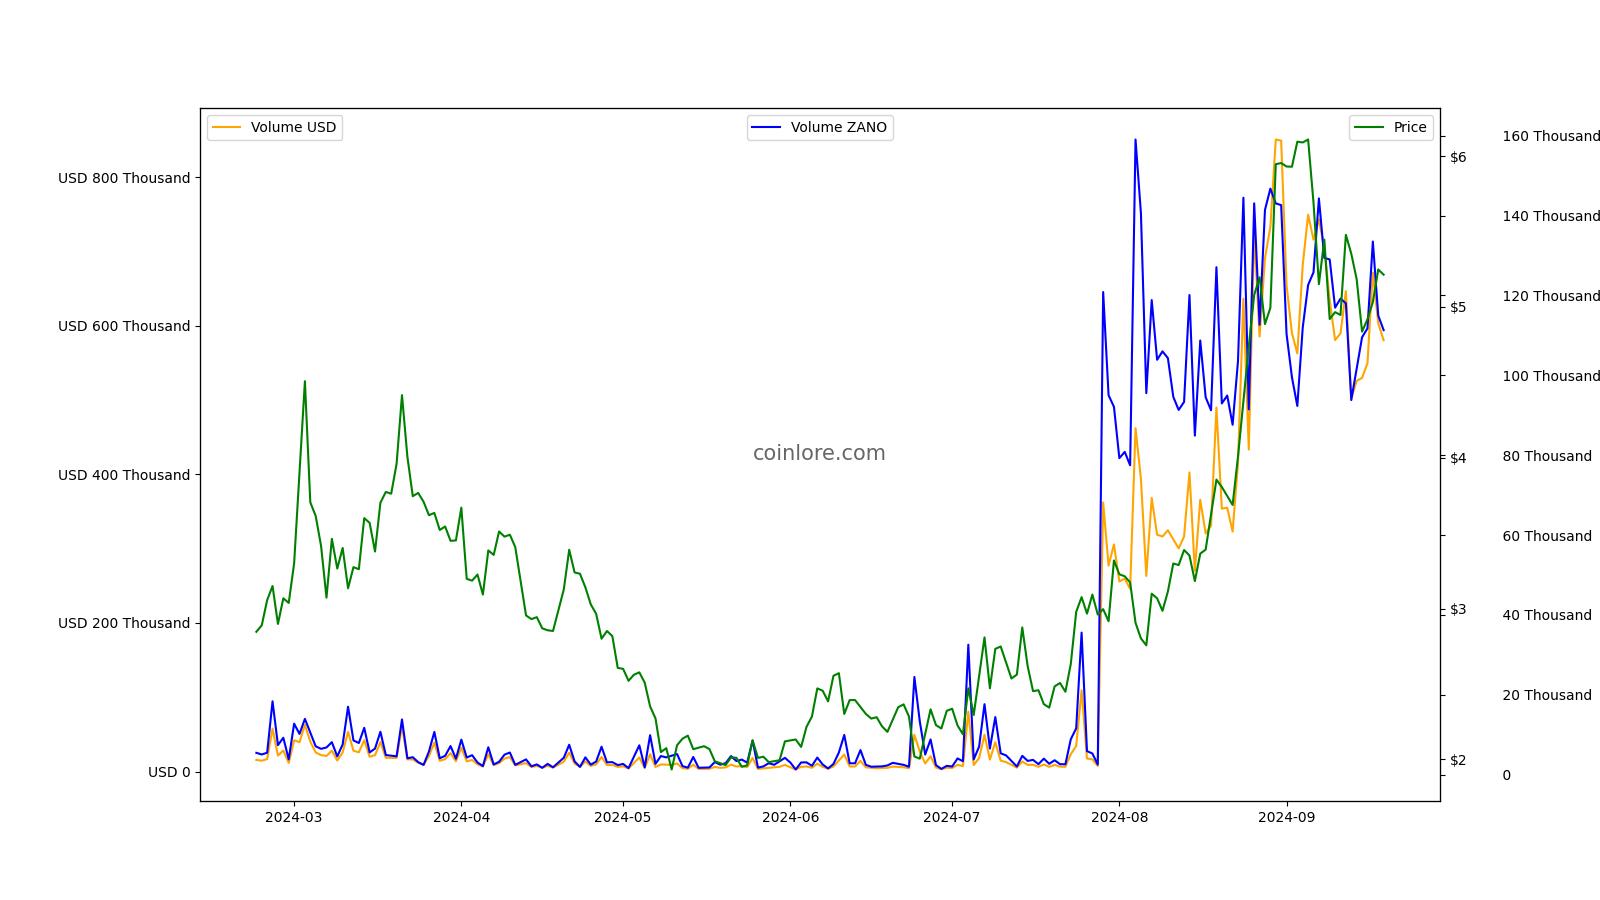This screenshot has height=900, width=1600.
Task: Click the green Price legend line
Action: click(x=1370, y=128)
